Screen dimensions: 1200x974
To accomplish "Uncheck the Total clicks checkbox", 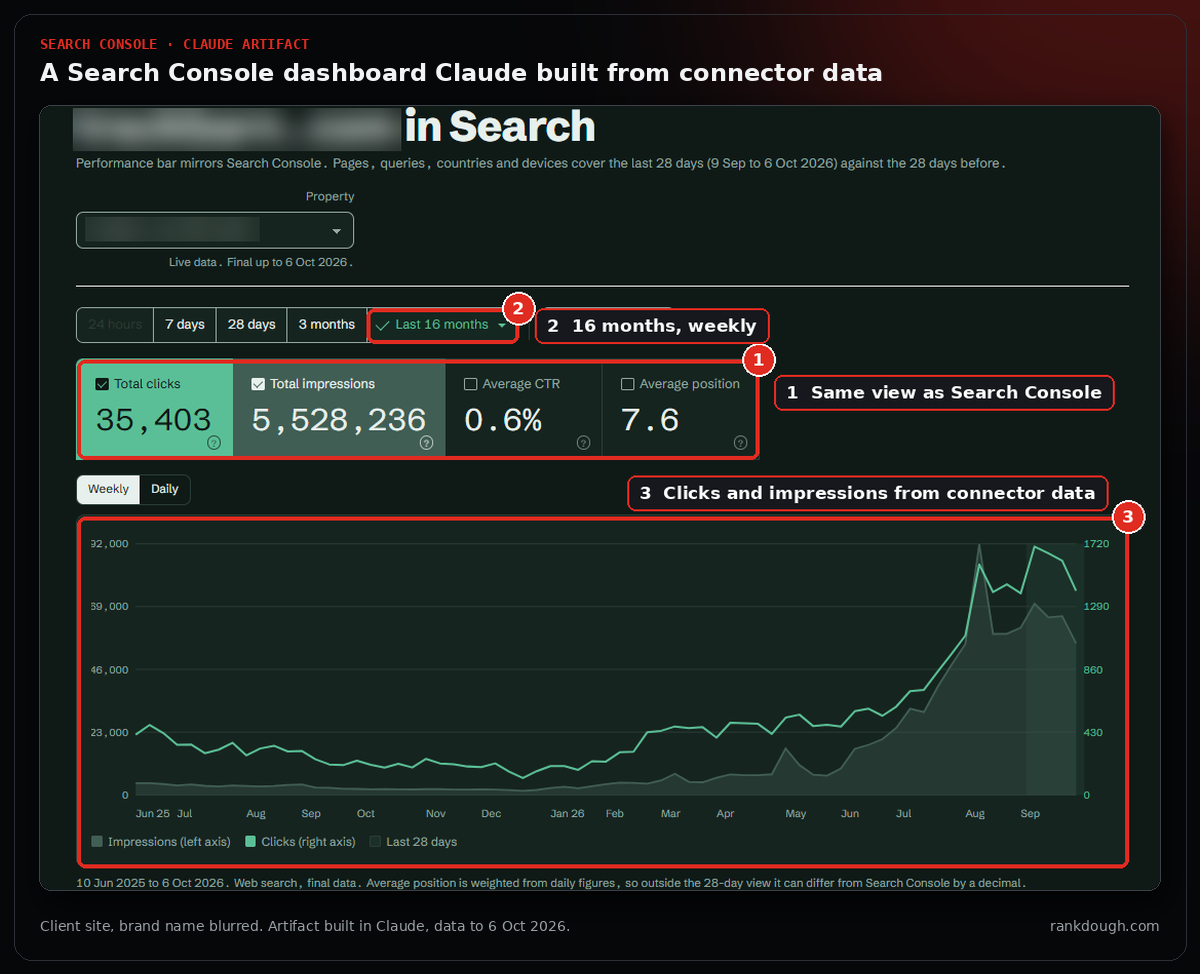I will (102, 384).
